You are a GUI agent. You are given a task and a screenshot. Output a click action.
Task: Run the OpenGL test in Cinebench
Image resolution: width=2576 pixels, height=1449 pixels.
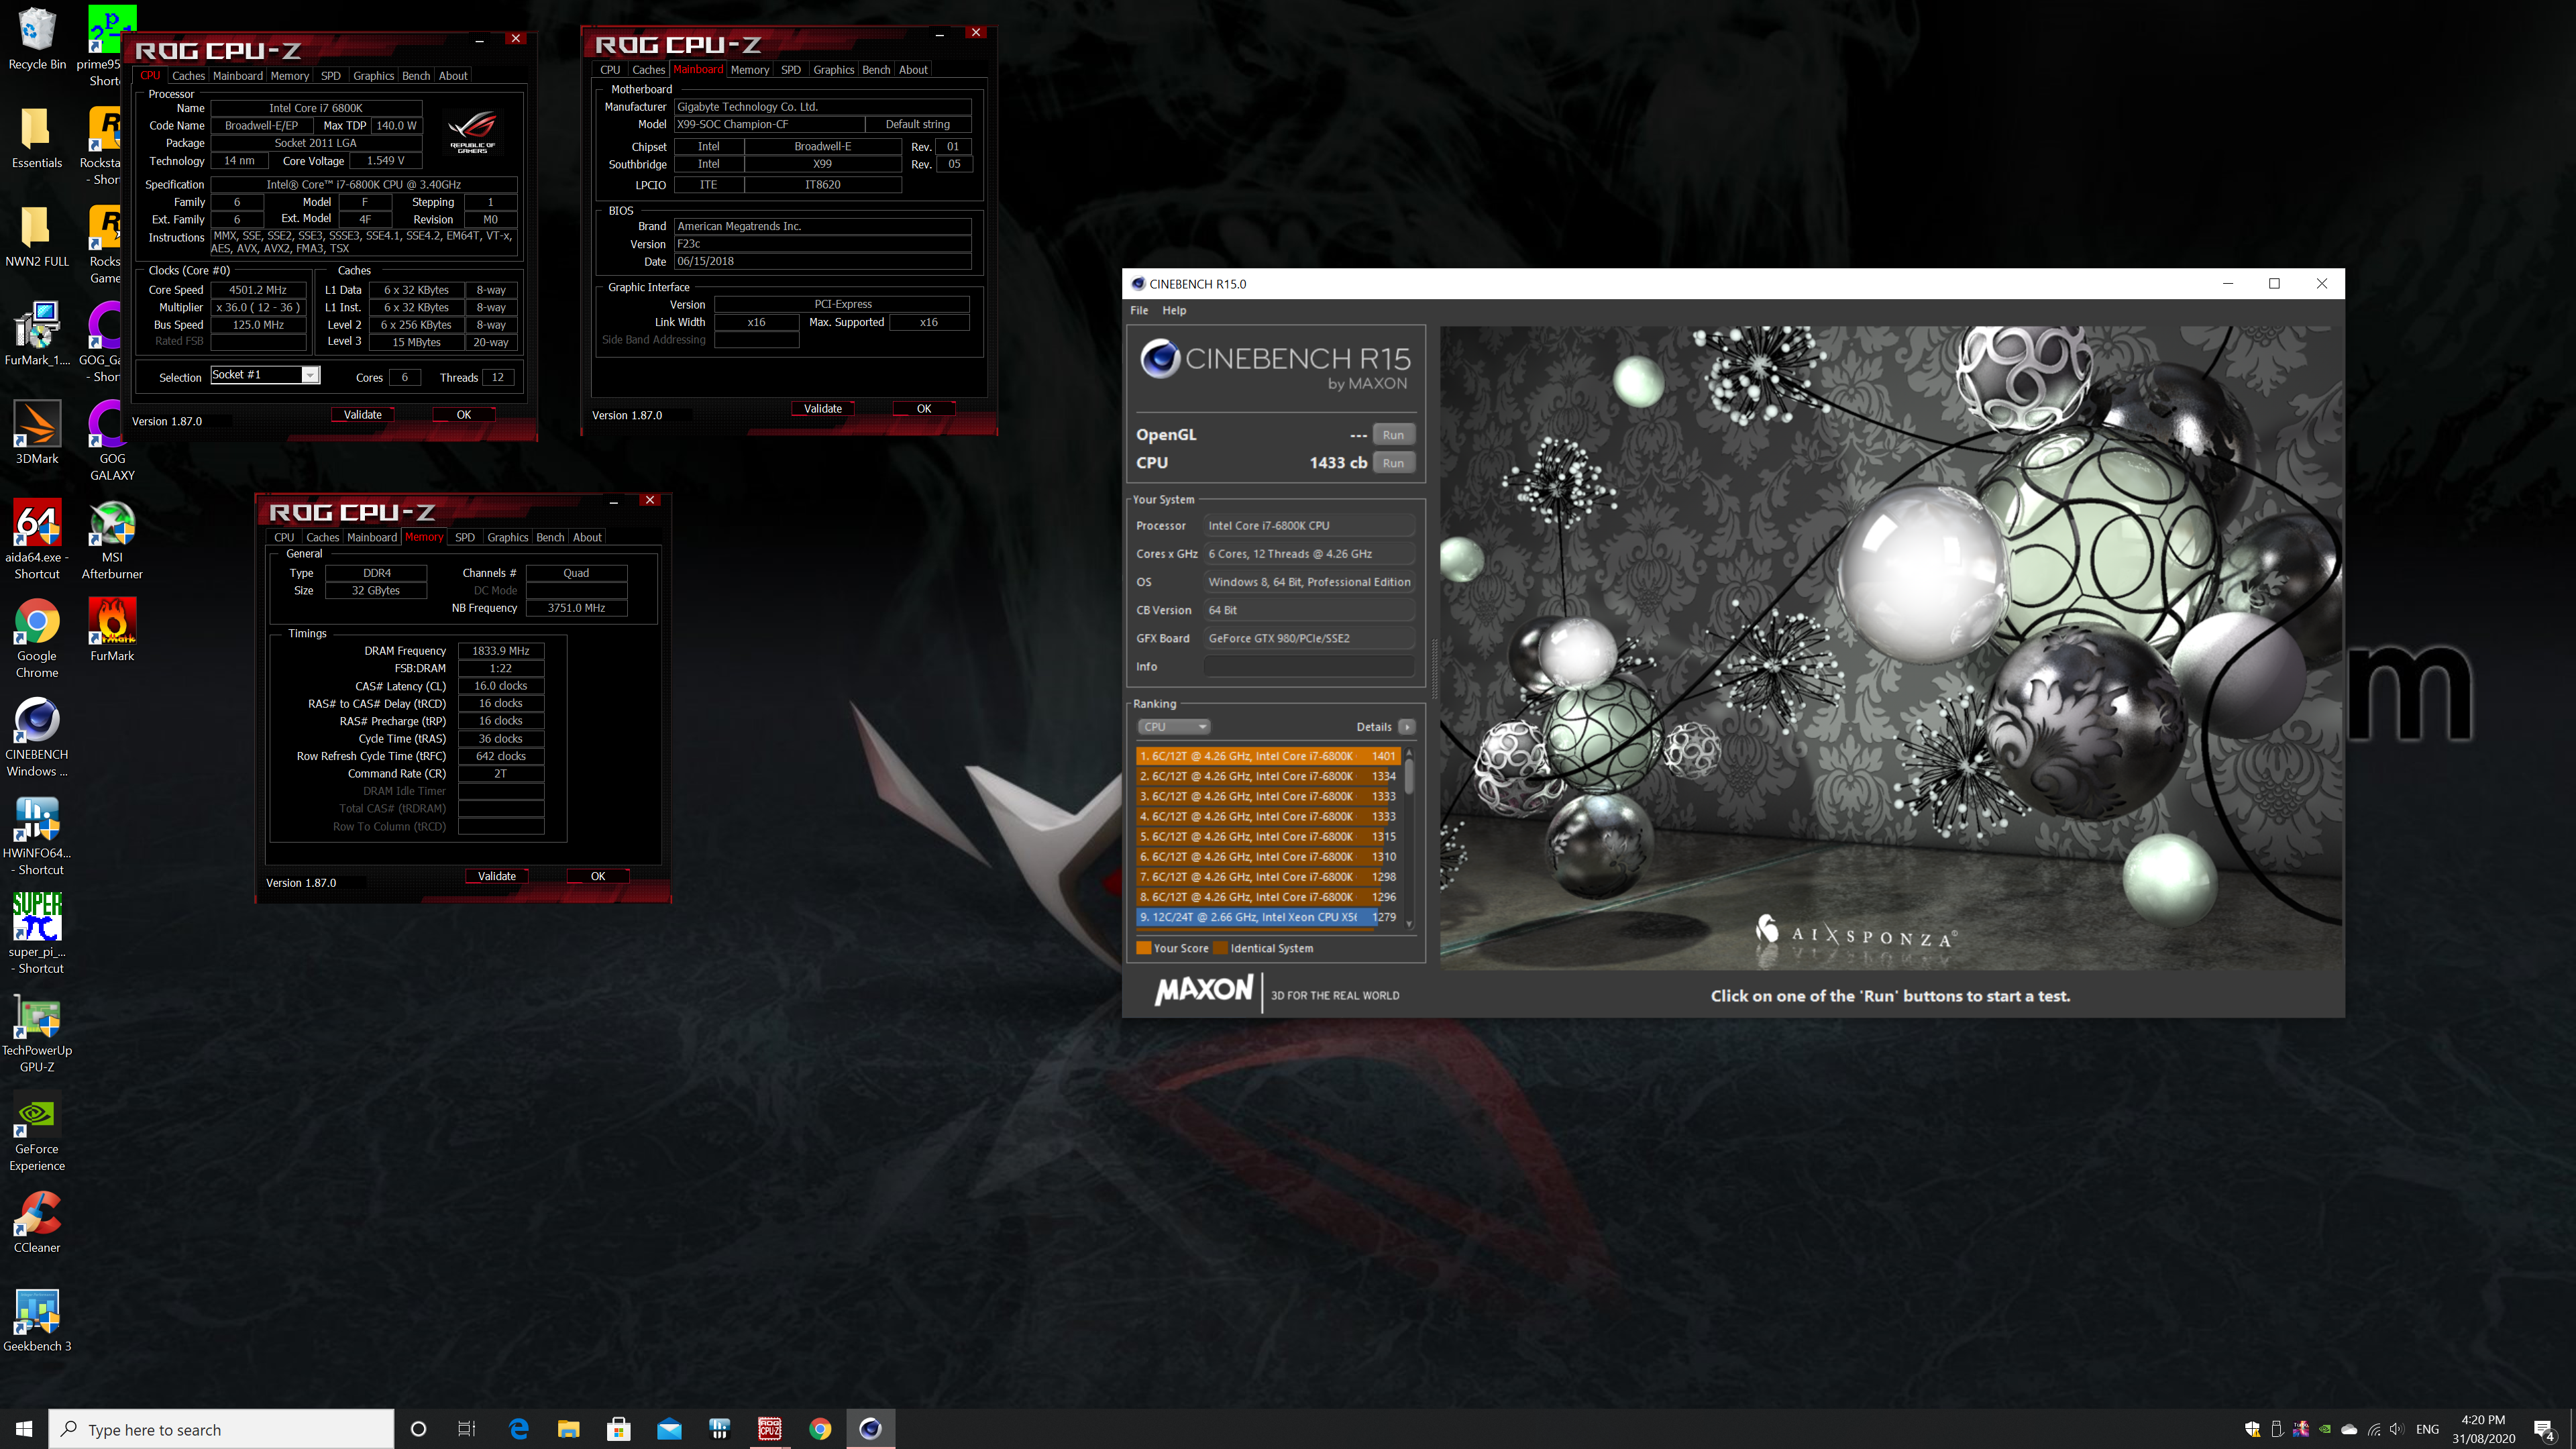[1393, 435]
